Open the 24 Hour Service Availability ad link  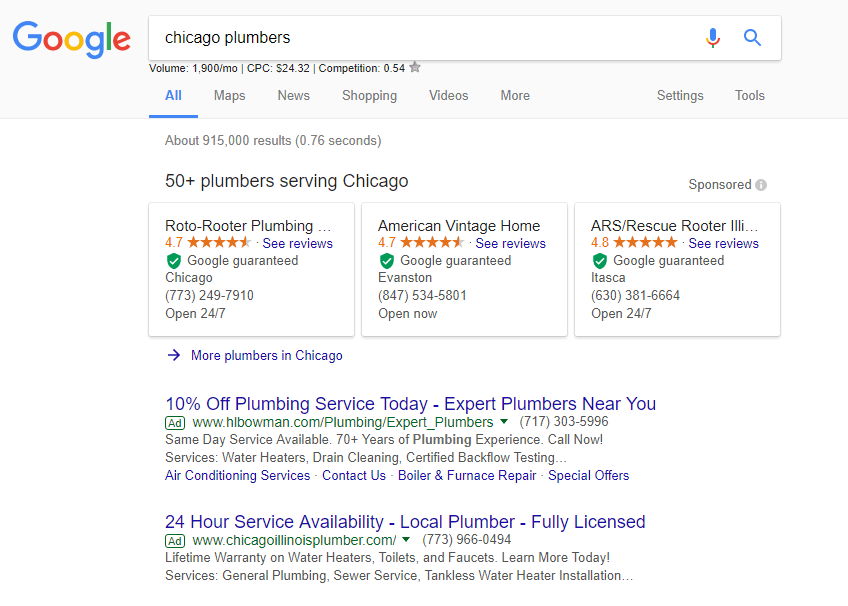coord(405,522)
